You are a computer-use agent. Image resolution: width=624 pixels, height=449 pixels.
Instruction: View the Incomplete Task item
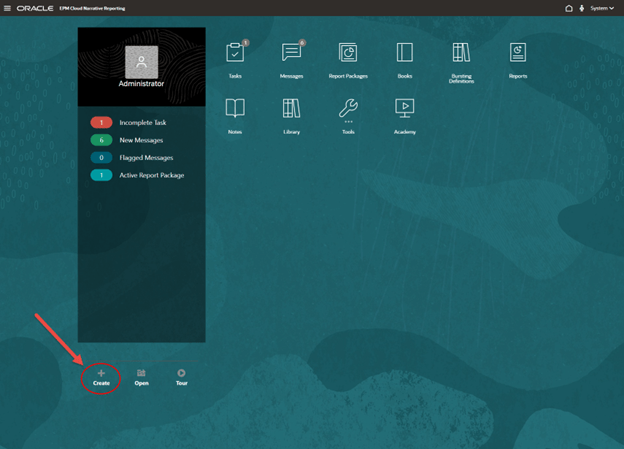tap(142, 123)
